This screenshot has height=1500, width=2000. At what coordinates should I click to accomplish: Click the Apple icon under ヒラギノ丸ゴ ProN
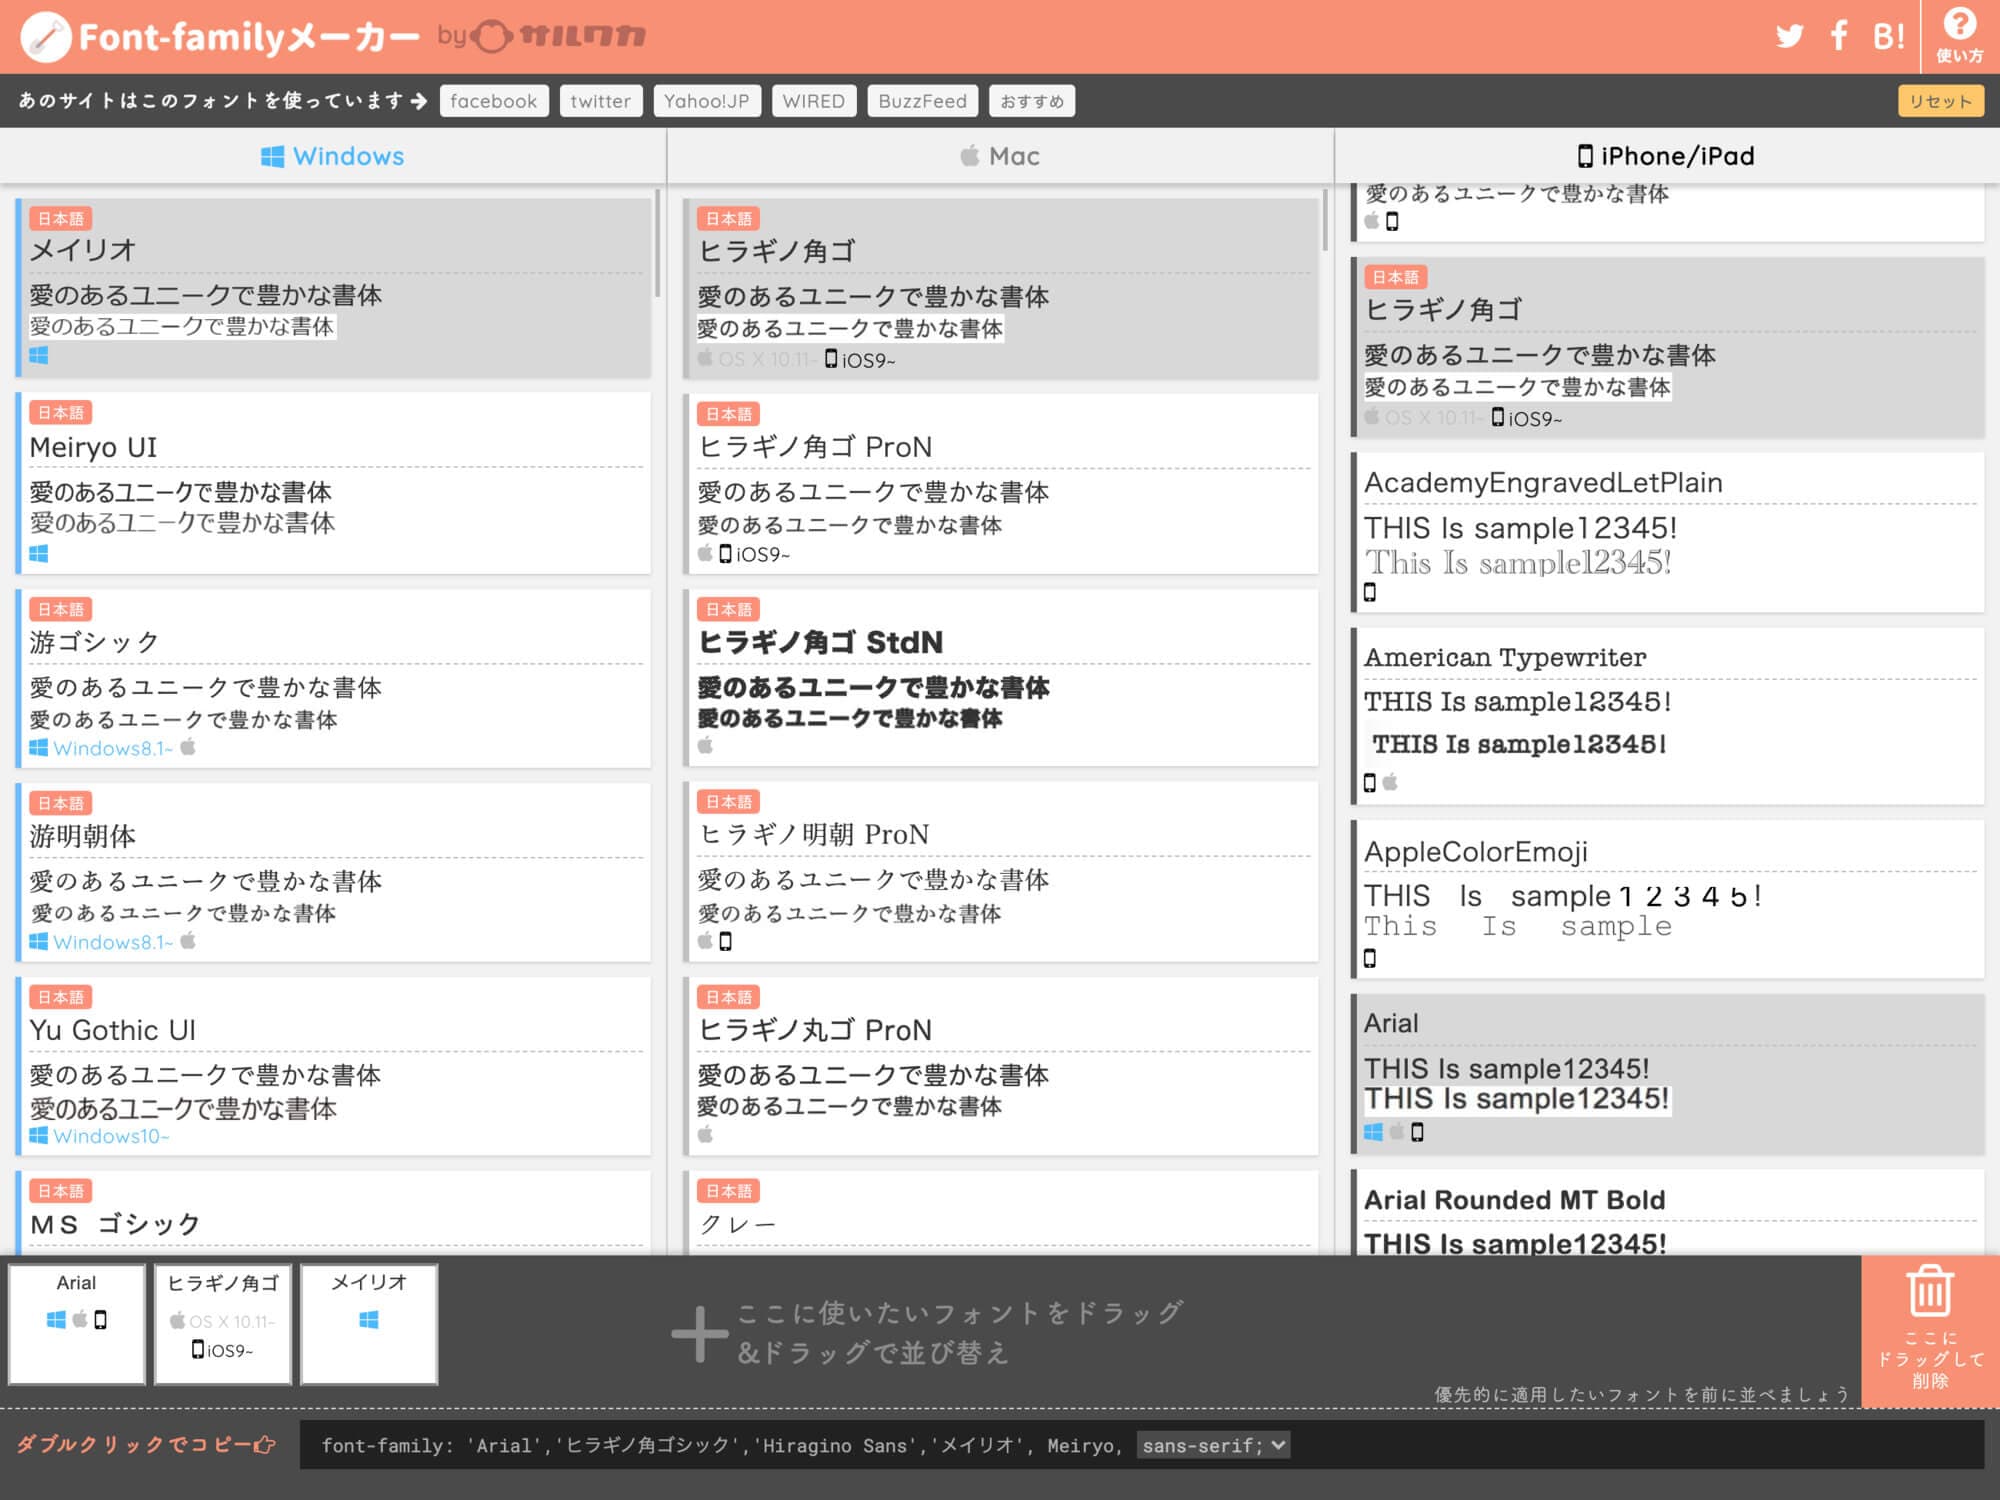[705, 1134]
